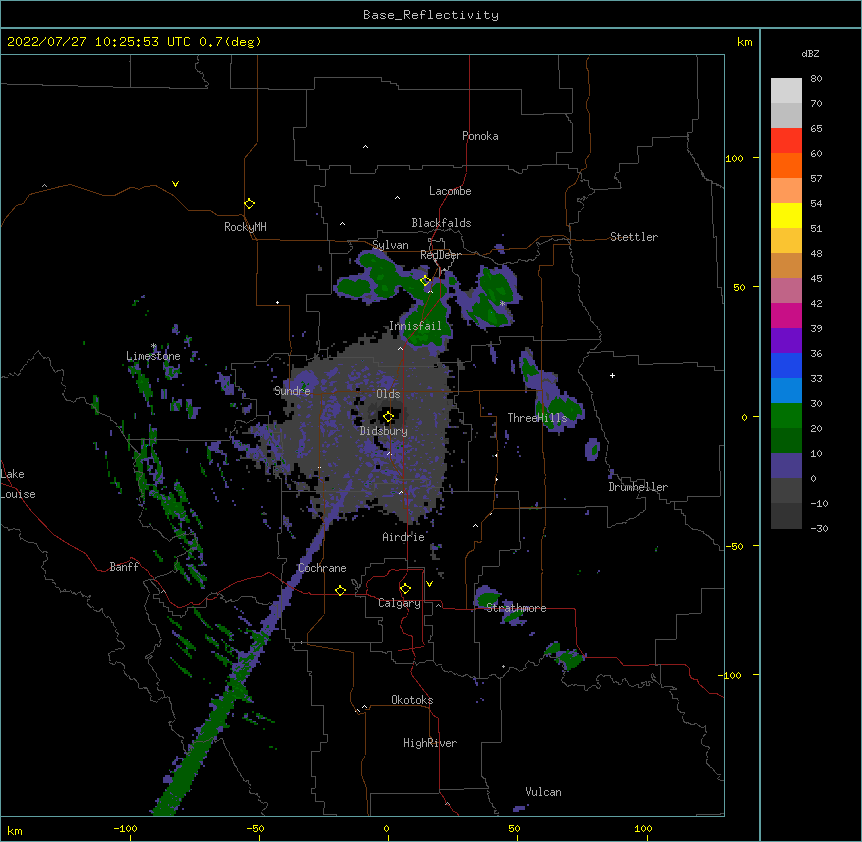Click the yellow diamond marker inside Calgary boundary
Screen dimensions: 862x842
pyautogui.click(x=405, y=589)
